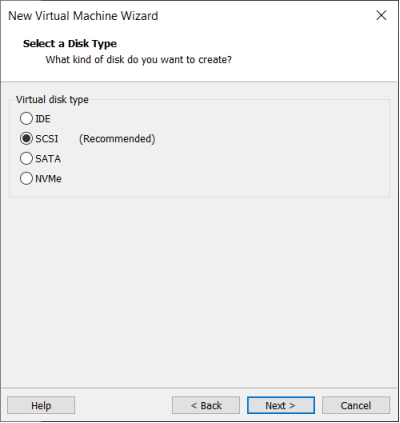Viewport: 400px width, 423px height.
Task: Choose the SCSI radio button circle
Action: coord(26,139)
